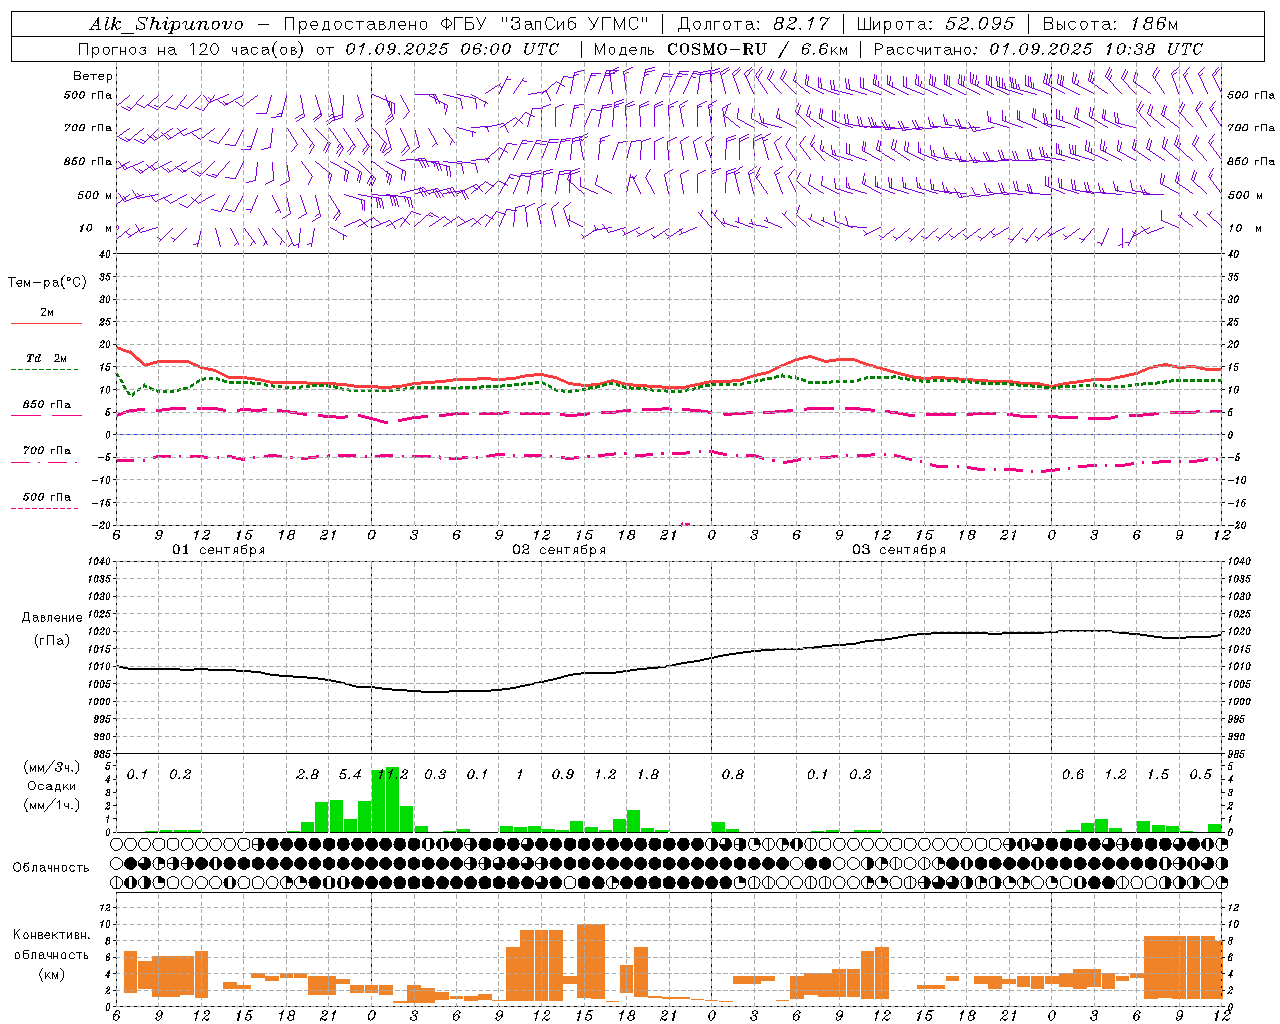
Task: Click the 0.8 precipitation total value
Action: click(x=733, y=774)
